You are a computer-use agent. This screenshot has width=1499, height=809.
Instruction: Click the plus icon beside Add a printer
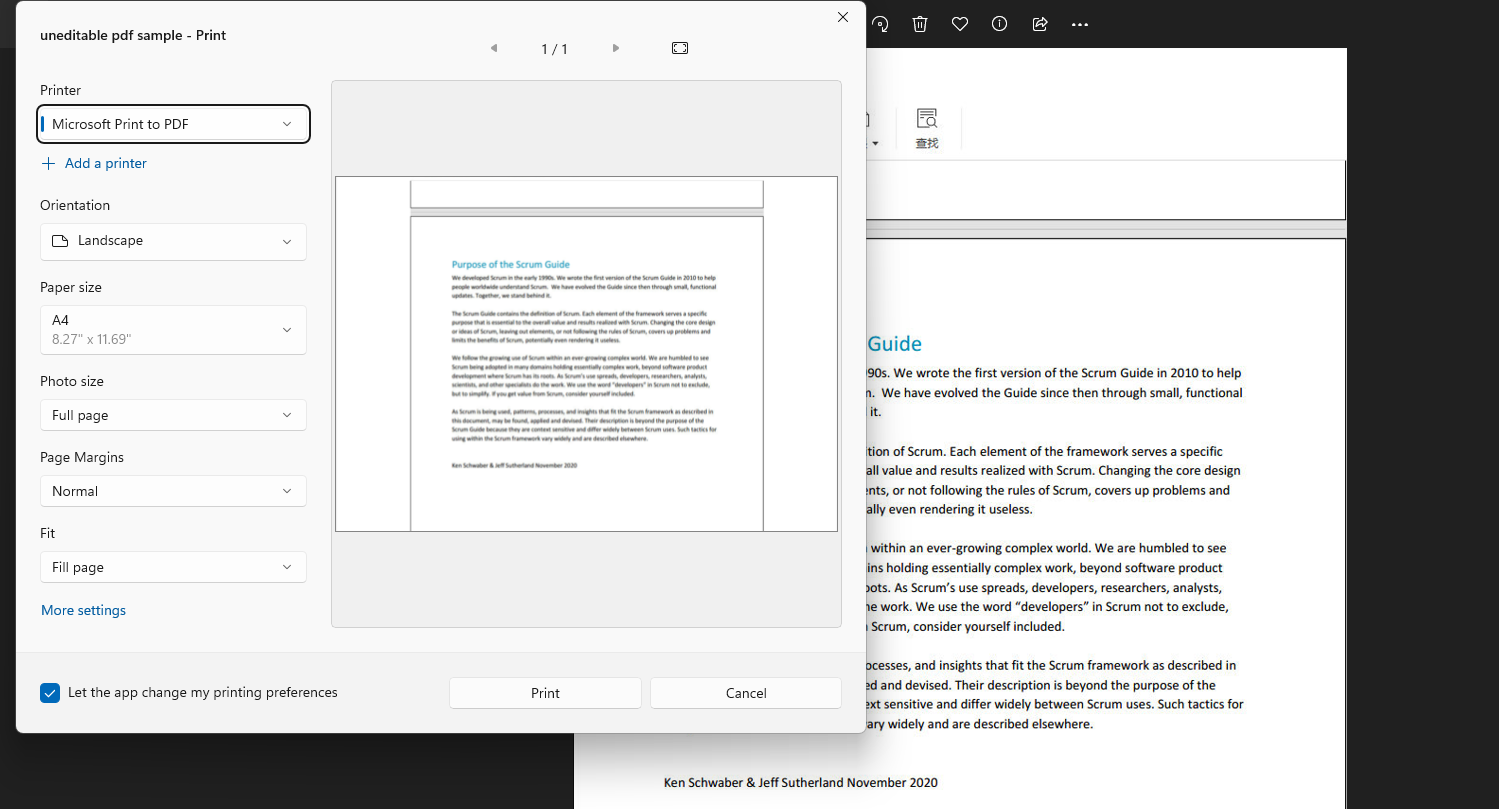pos(48,163)
